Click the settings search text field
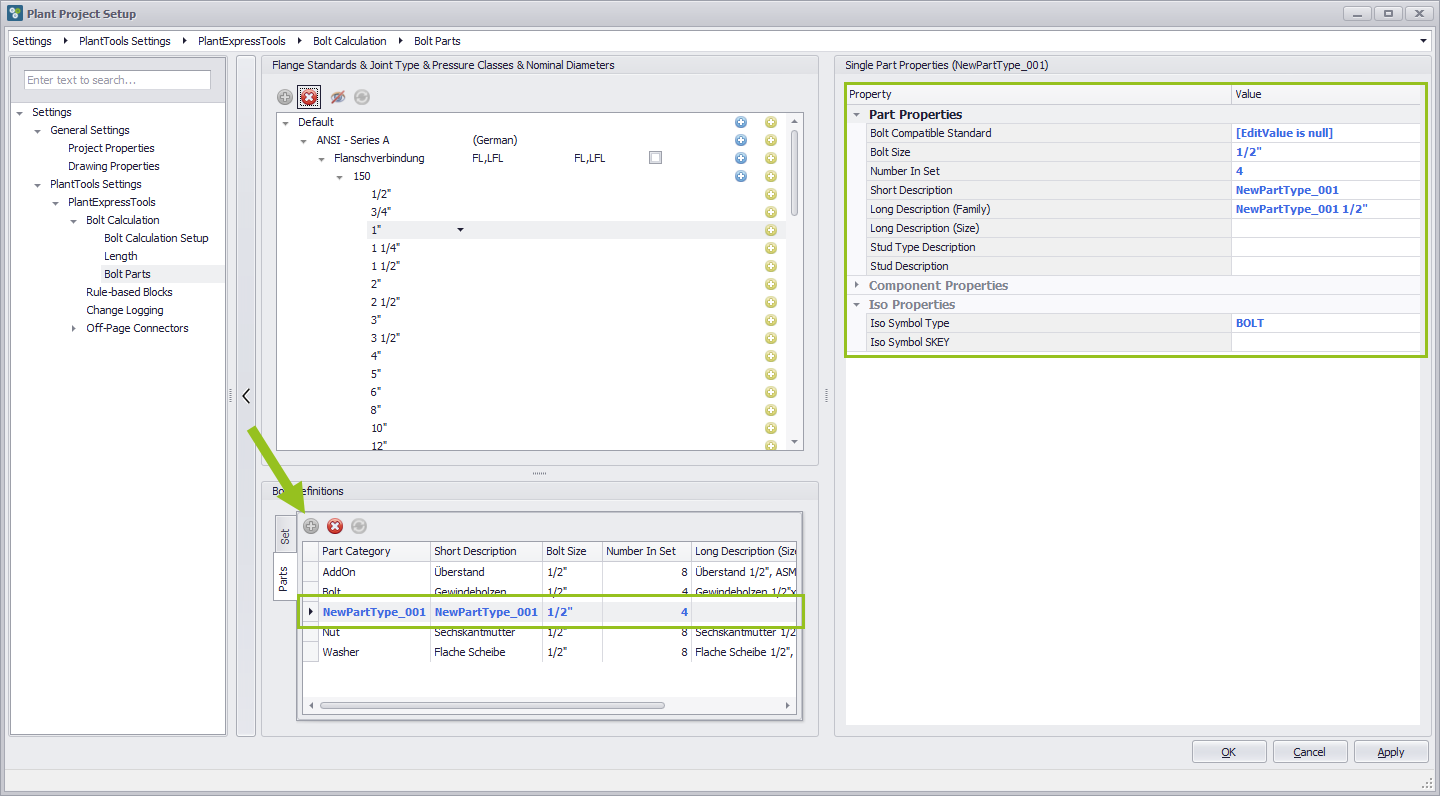 pos(118,80)
